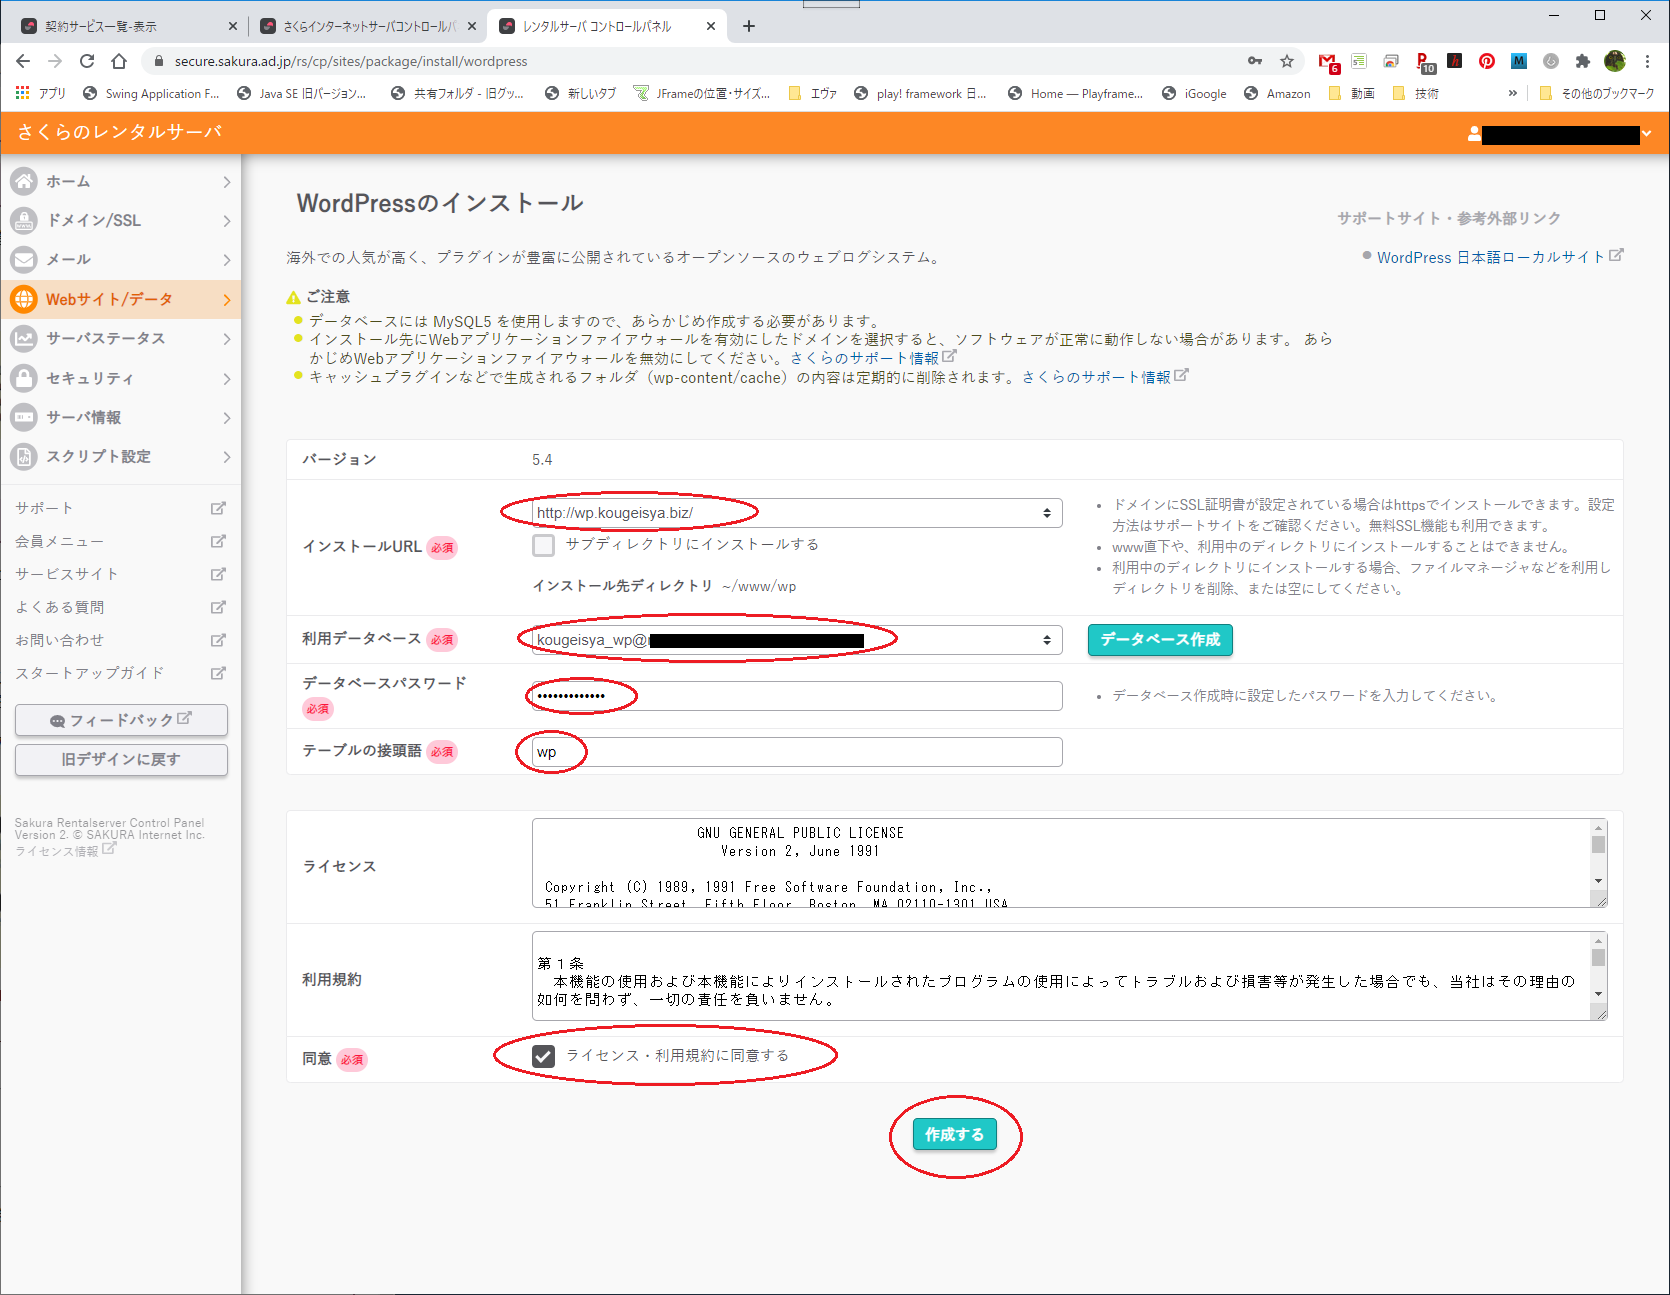The width and height of the screenshot is (1670, 1295).
Task: Open the メール sidebar icon
Action: coord(24,259)
